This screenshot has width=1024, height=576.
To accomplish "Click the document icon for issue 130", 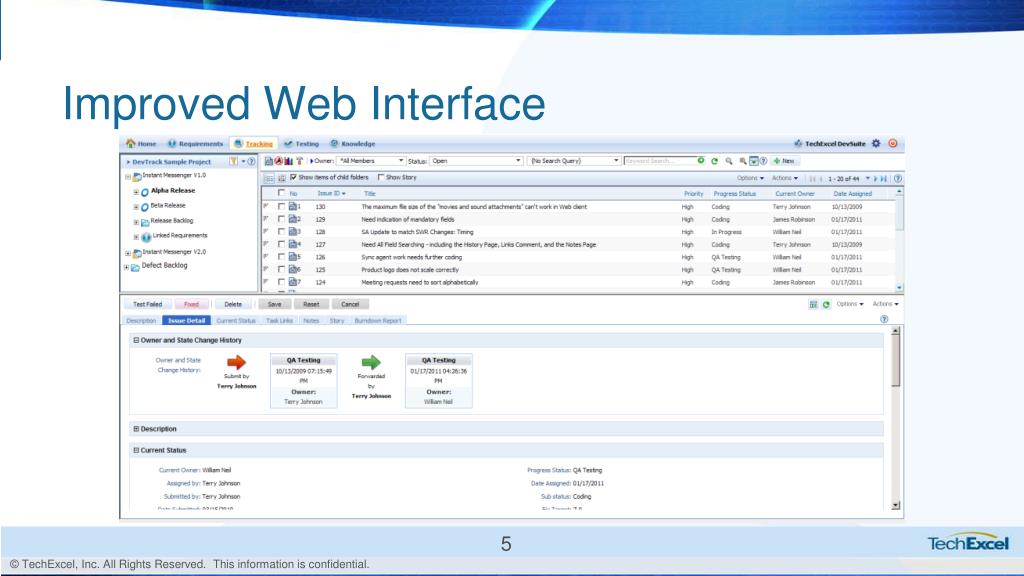I will (x=293, y=206).
